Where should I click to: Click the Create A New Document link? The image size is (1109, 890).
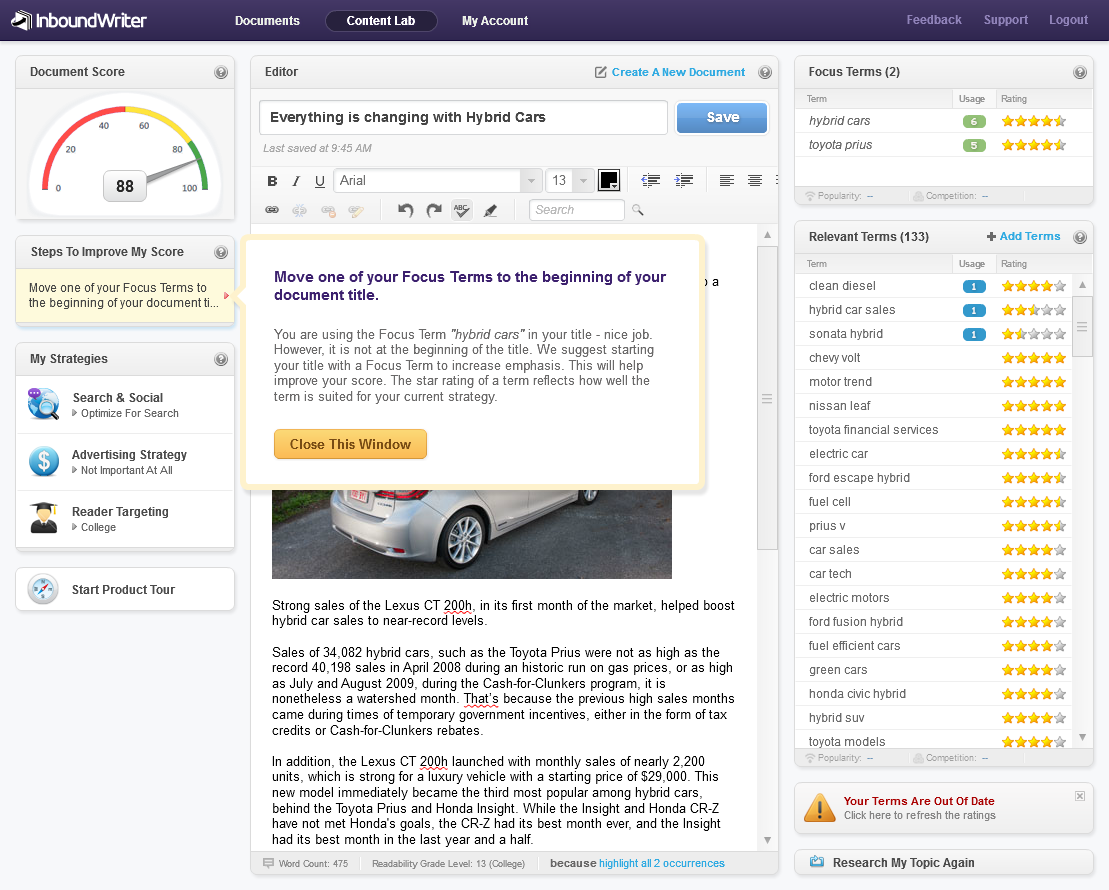tap(678, 72)
